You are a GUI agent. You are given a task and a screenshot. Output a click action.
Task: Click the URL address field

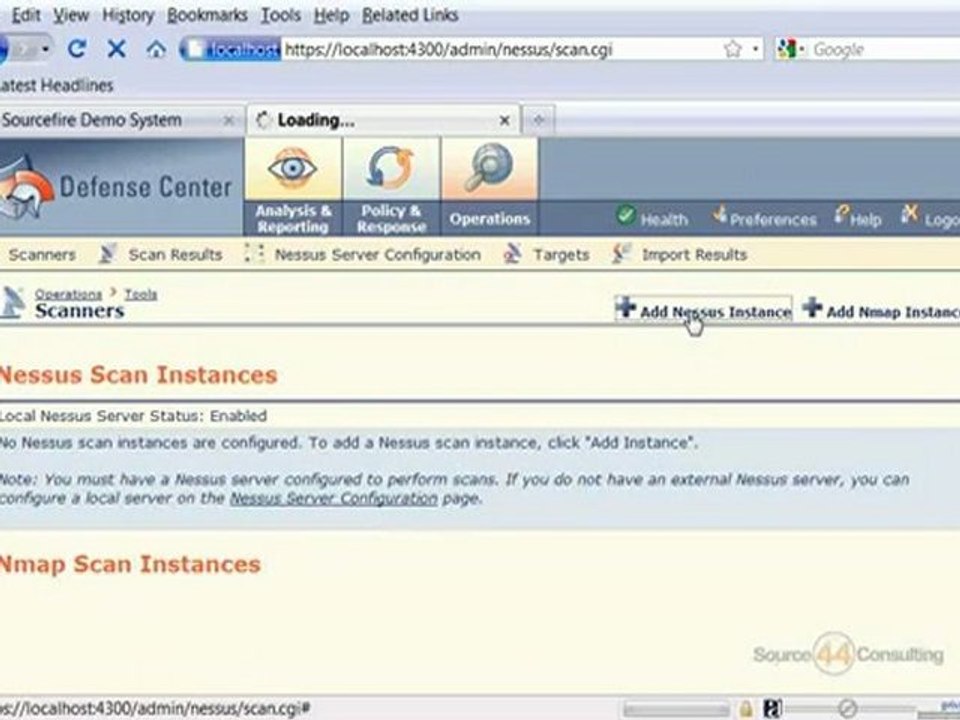coord(502,49)
